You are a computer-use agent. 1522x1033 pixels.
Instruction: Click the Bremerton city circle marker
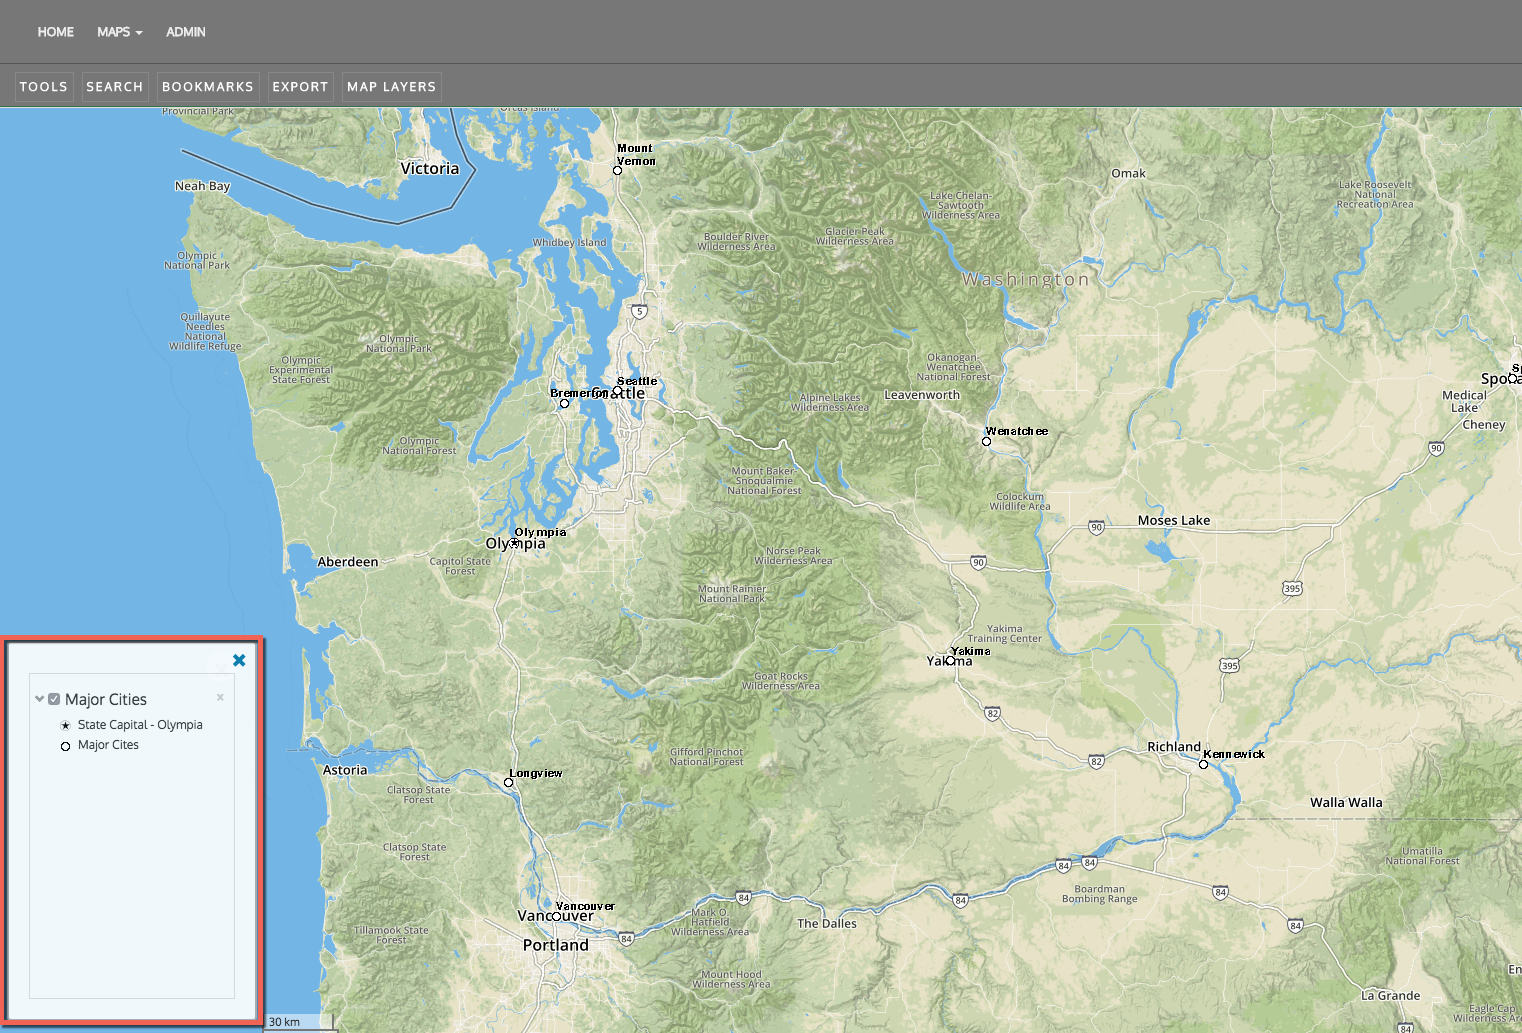click(564, 404)
